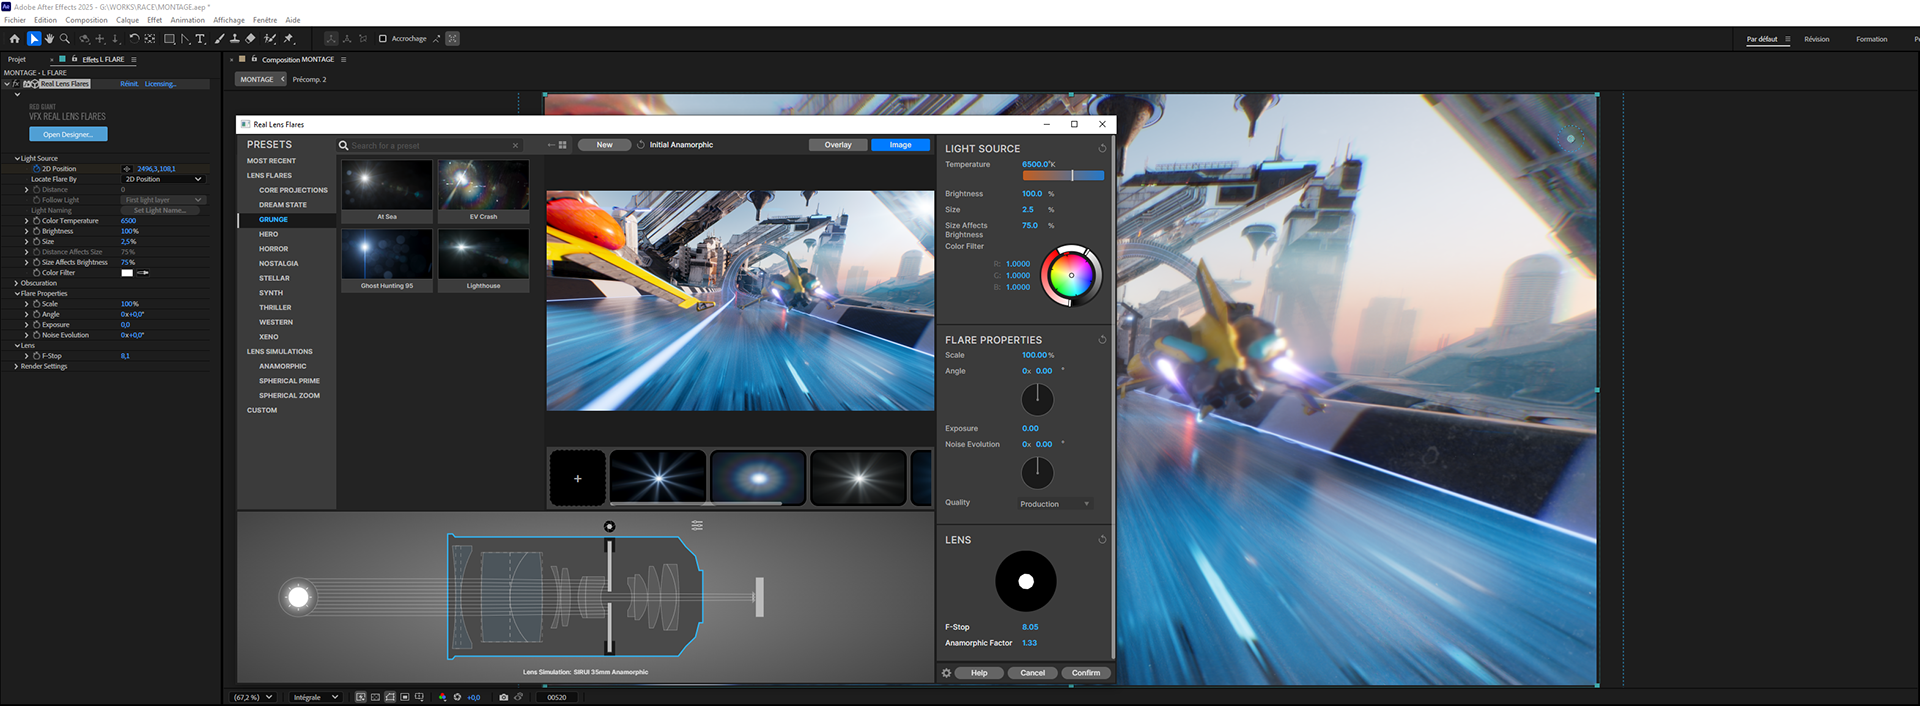Choose the Zoom magnifier tool
The height and width of the screenshot is (706, 1920).
point(65,39)
